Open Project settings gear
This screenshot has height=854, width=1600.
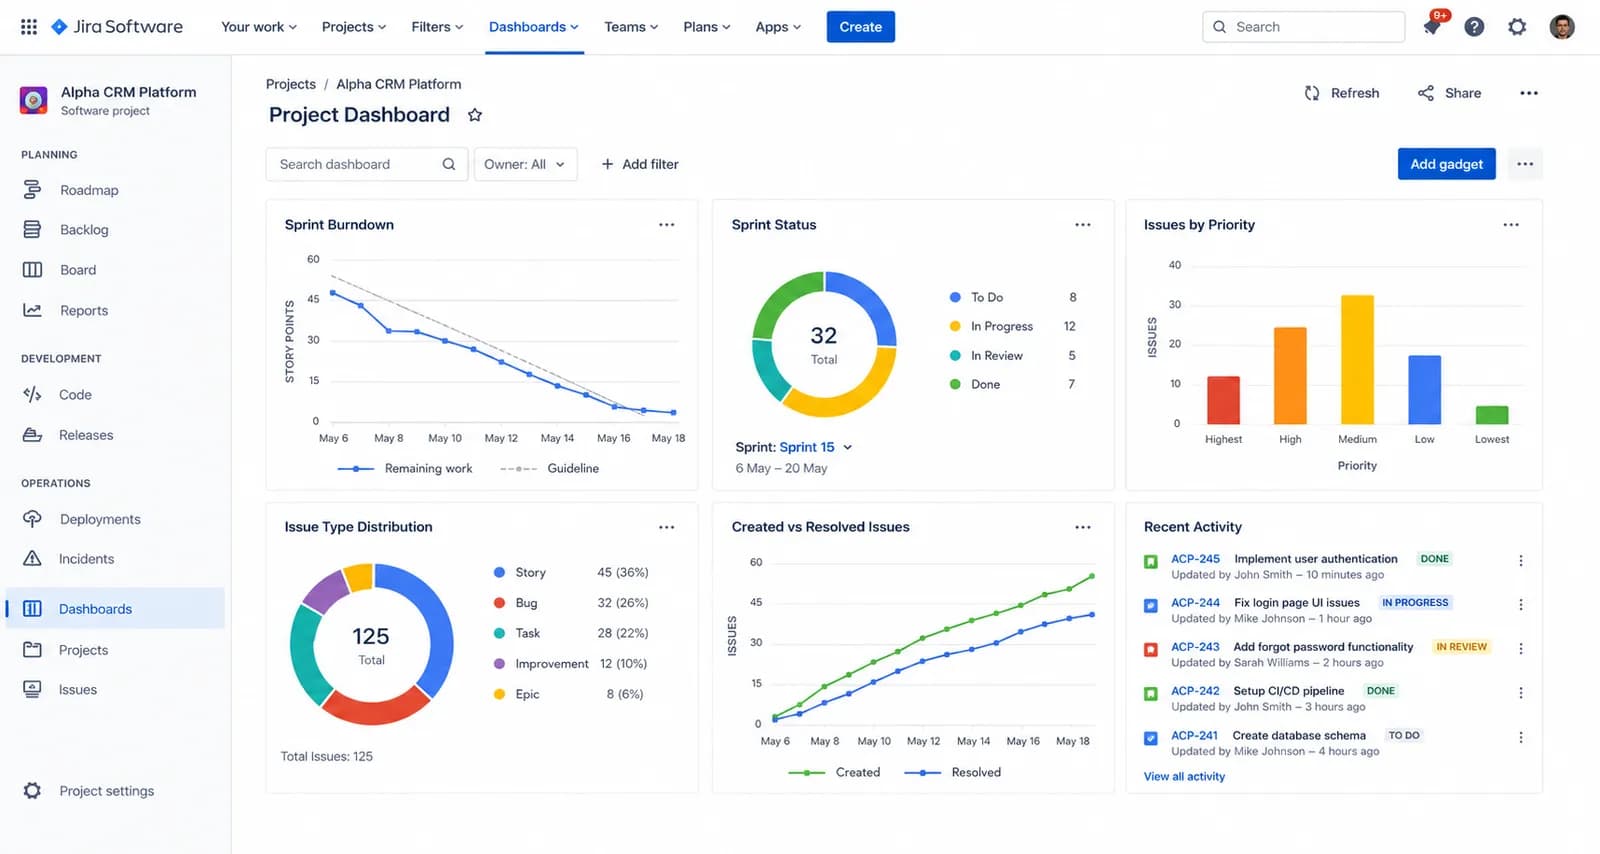[x=32, y=791]
